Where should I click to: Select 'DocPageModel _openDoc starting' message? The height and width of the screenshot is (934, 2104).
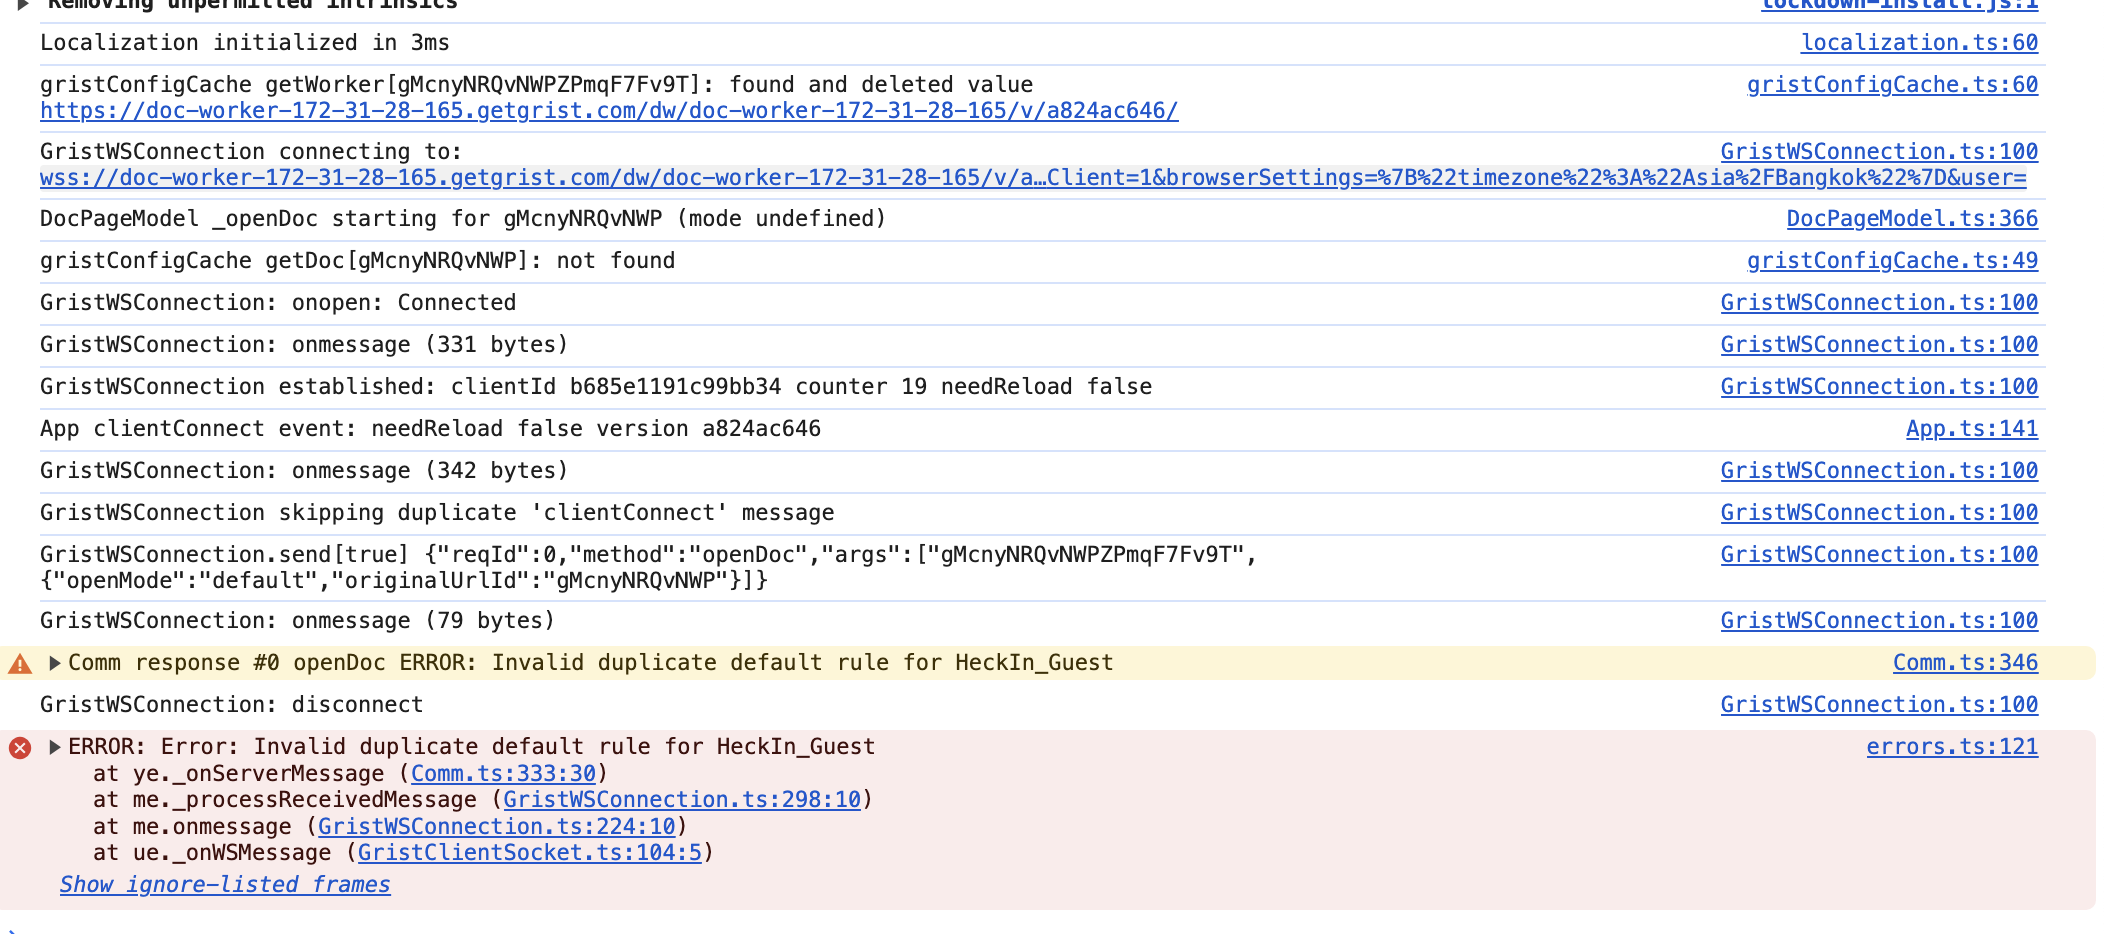pyautogui.click(x=463, y=219)
